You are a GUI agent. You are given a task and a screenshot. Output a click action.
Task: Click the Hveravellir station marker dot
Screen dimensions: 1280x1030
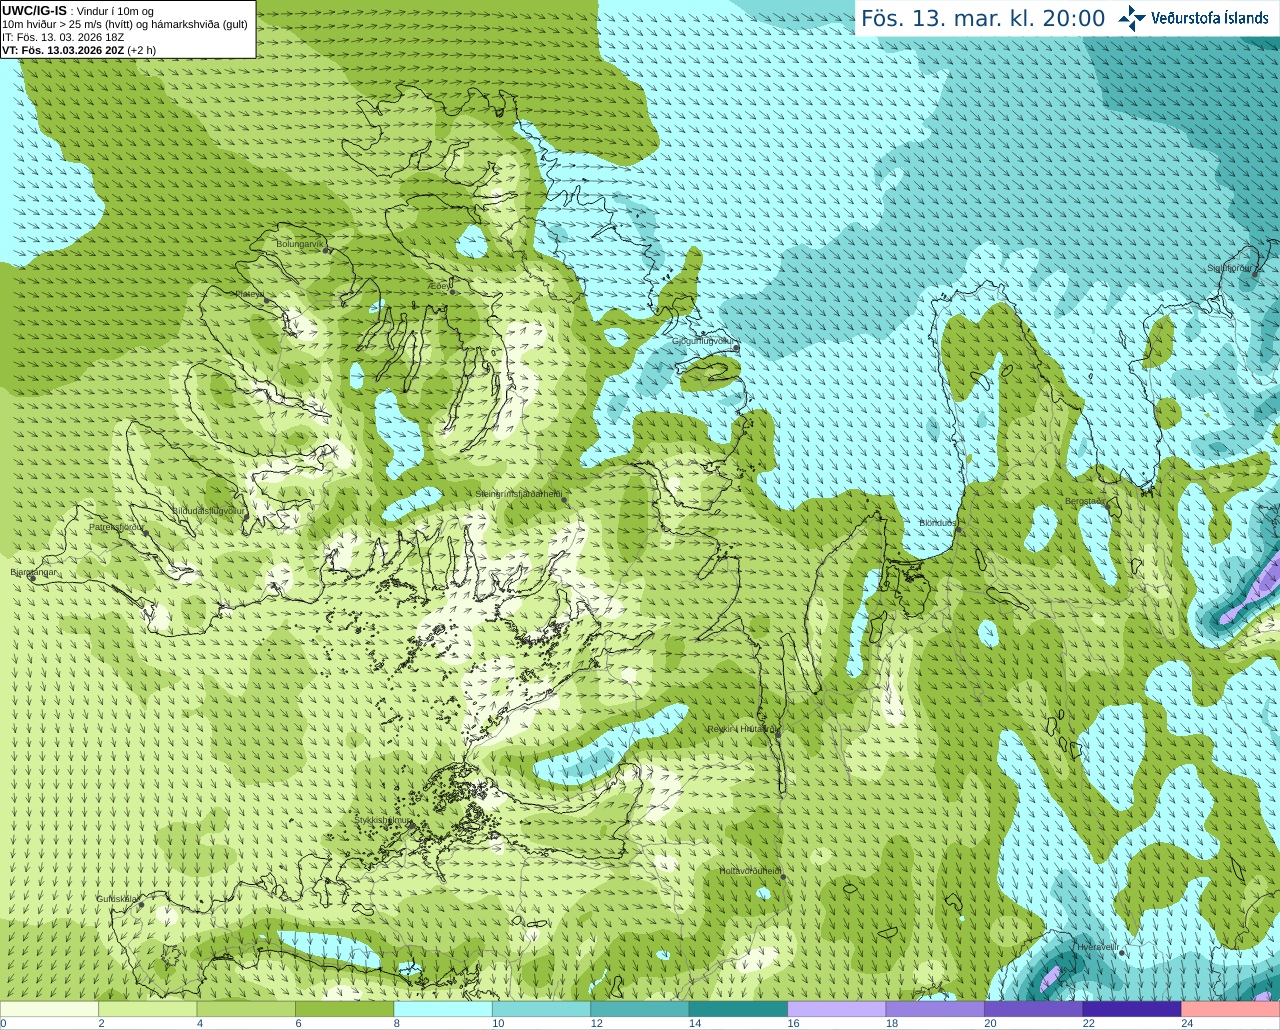(x=1122, y=953)
